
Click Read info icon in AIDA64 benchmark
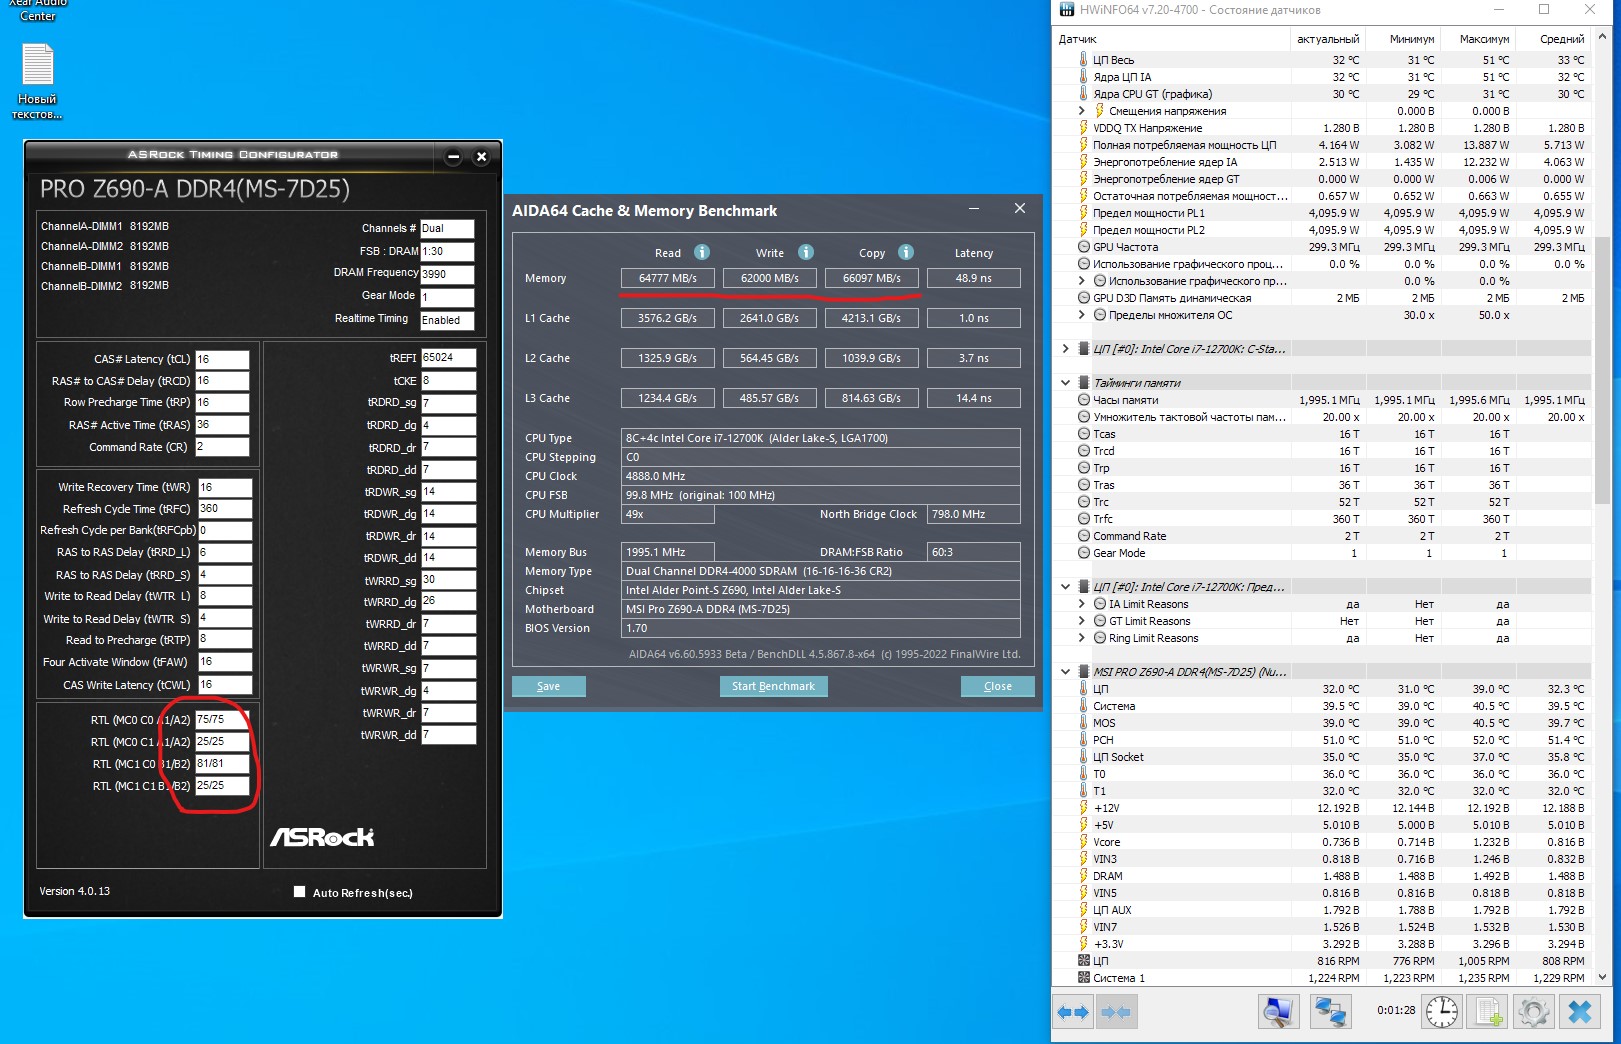[702, 252]
